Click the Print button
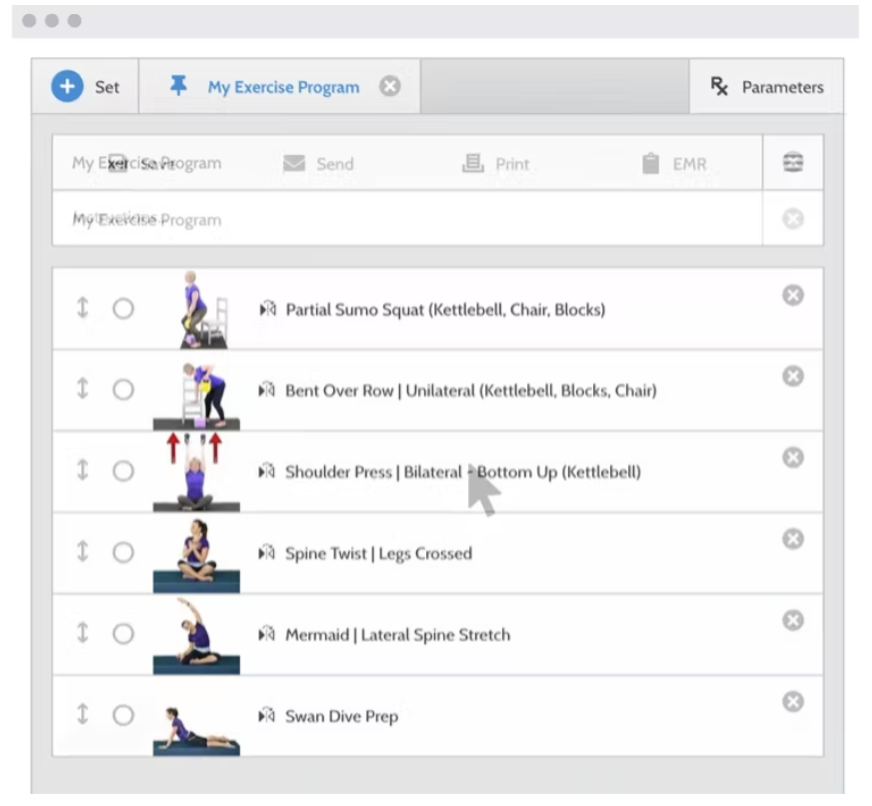The image size is (872, 806). (x=496, y=164)
